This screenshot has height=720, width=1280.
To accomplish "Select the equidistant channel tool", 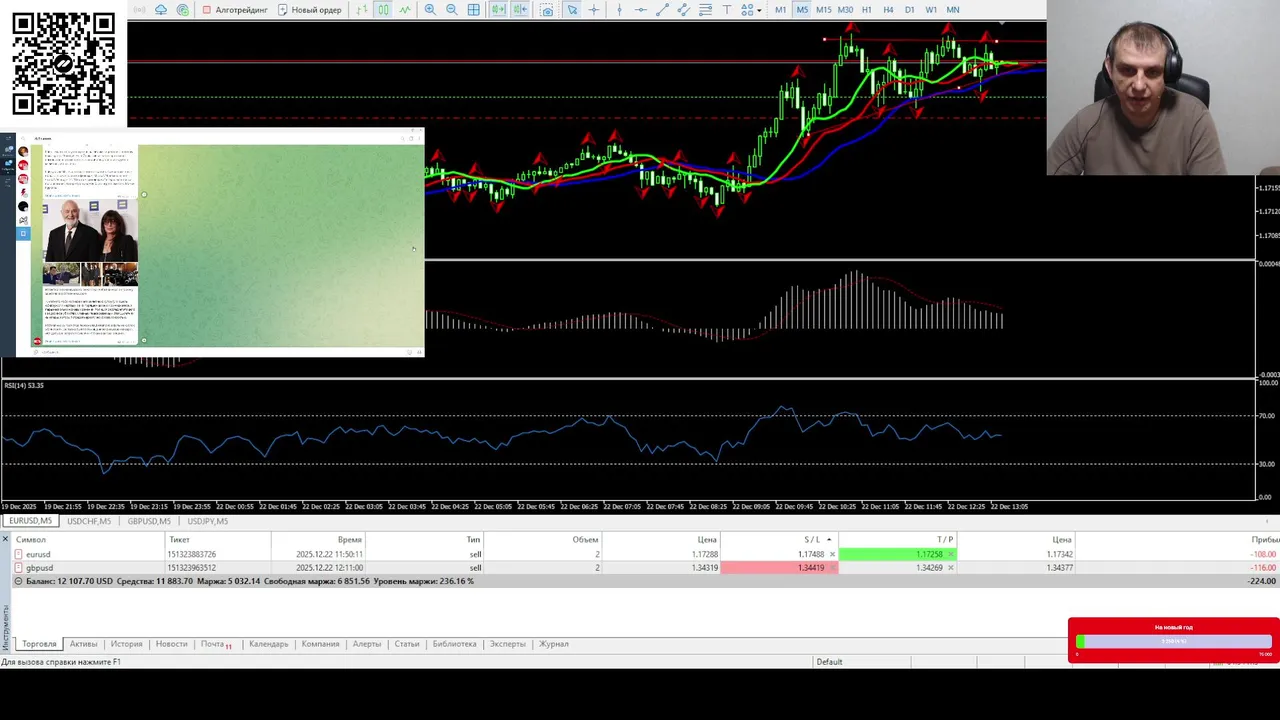I will click(x=683, y=9).
